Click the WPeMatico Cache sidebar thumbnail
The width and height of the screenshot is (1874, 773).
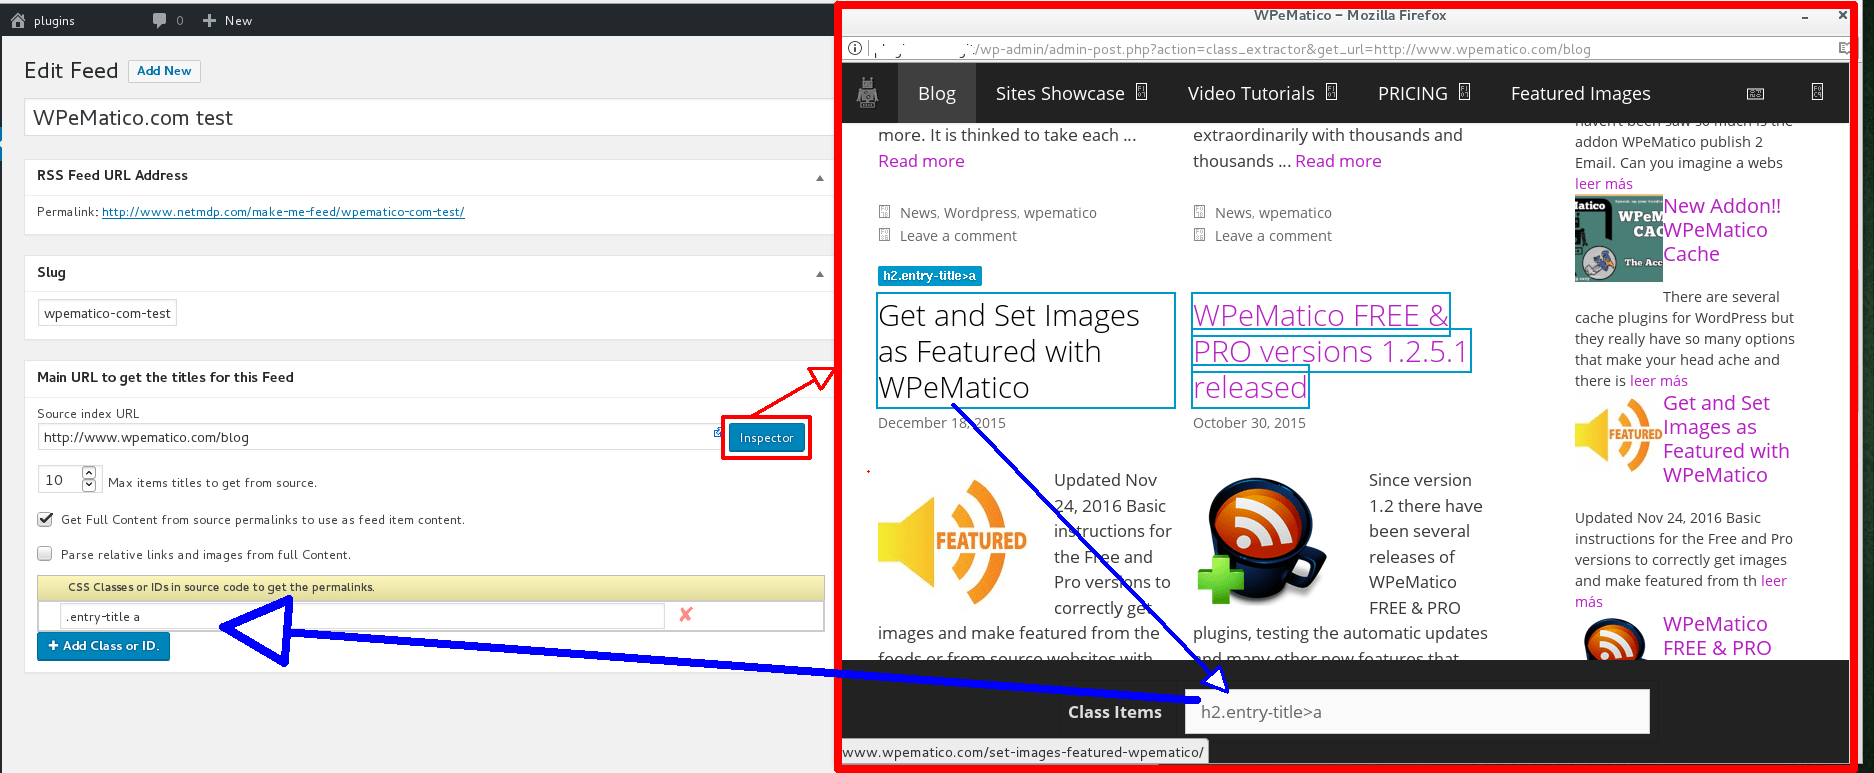tap(1618, 238)
